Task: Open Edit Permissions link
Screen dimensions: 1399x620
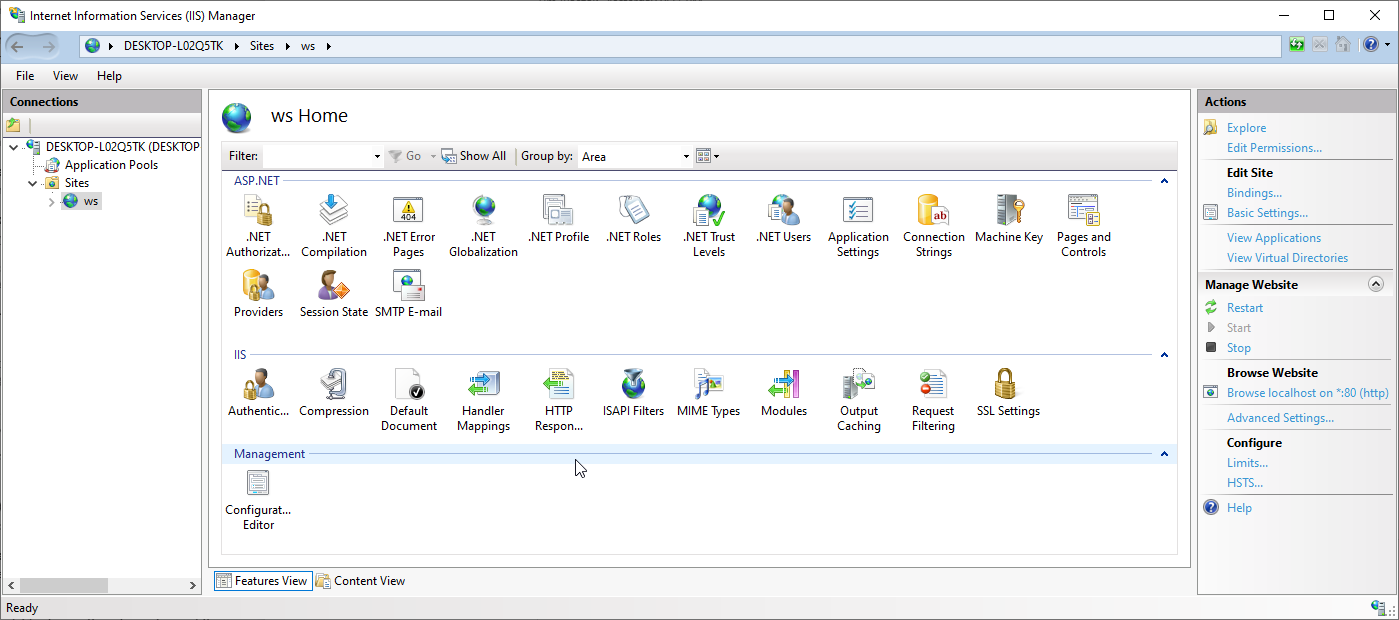Action: pos(1274,148)
